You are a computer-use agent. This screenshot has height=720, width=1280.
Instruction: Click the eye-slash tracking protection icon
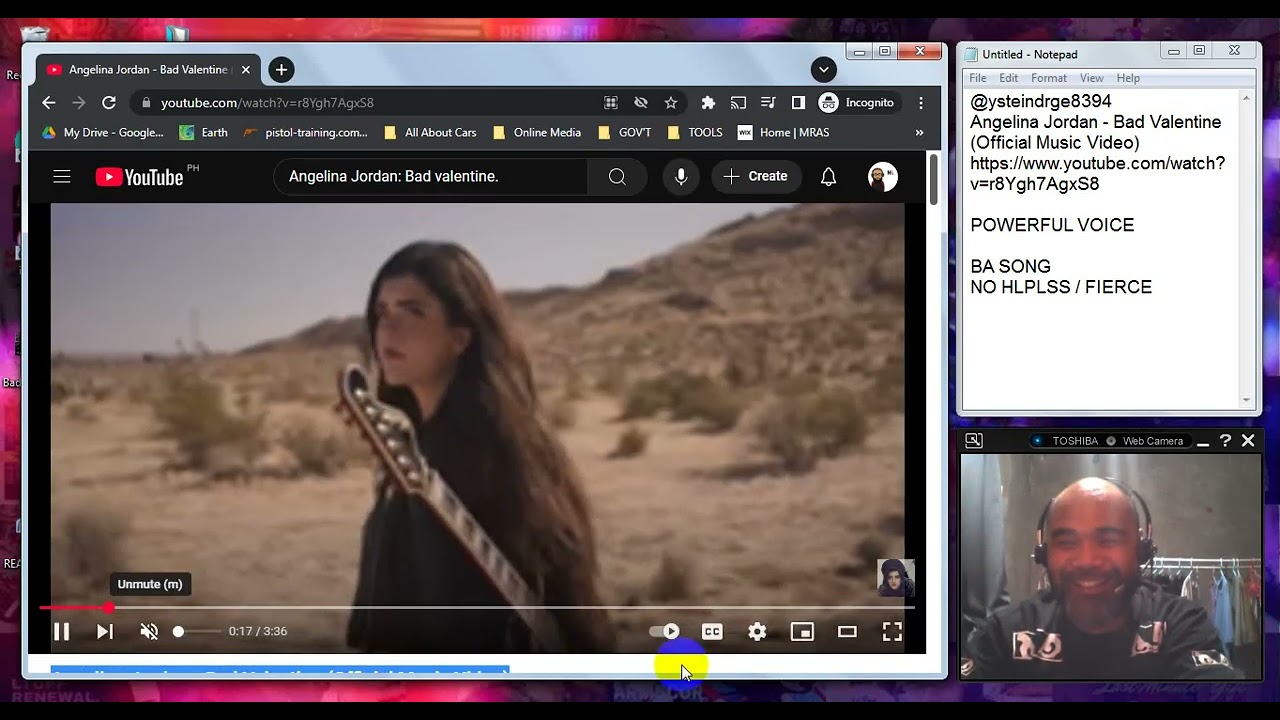[641, 102]
